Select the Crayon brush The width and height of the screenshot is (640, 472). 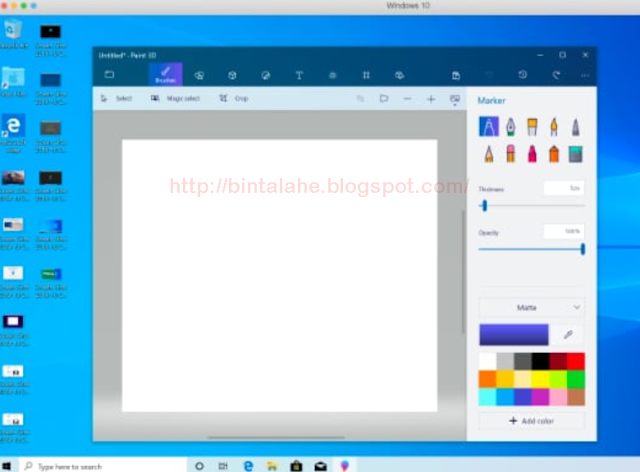tap(532, 154)
